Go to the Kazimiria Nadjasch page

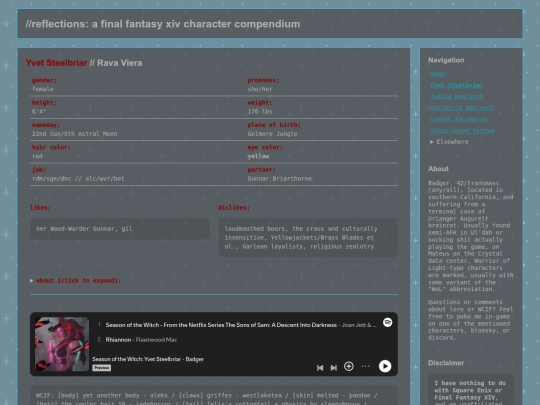pyautogui.click(x=462, y=108)
